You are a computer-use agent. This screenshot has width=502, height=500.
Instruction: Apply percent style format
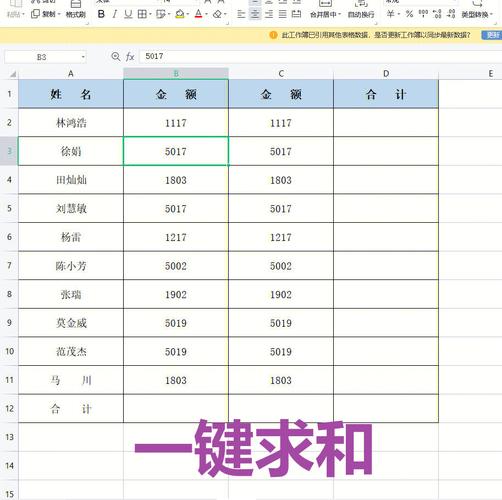coord(409,14)
